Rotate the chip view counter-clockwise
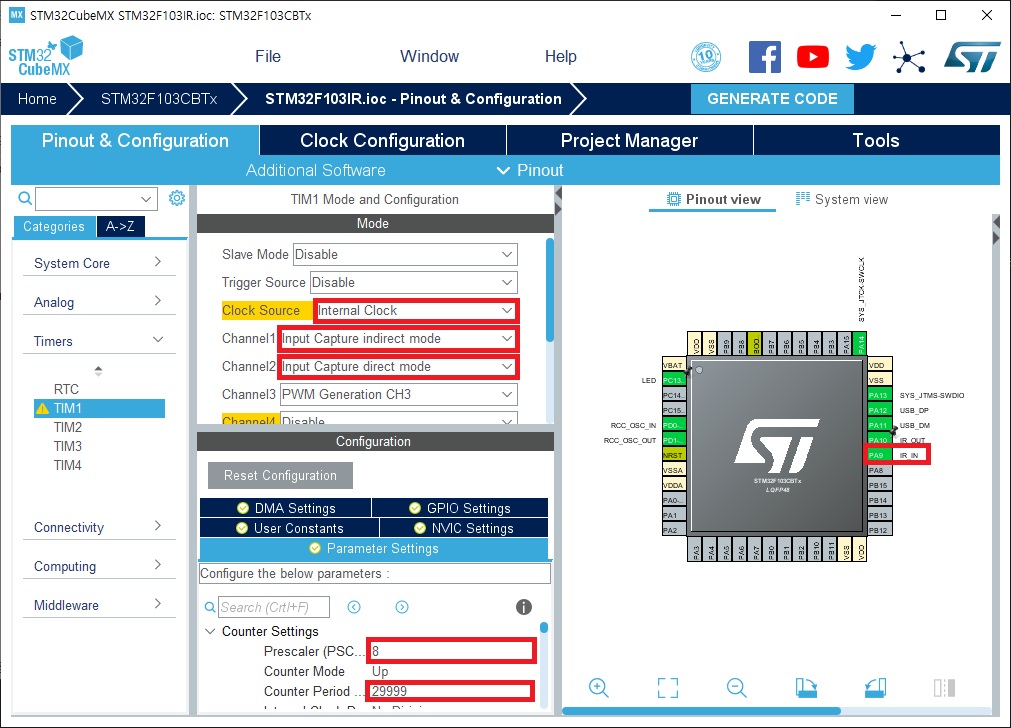The height and width of the screenshot is (728, 1011). 875,687
